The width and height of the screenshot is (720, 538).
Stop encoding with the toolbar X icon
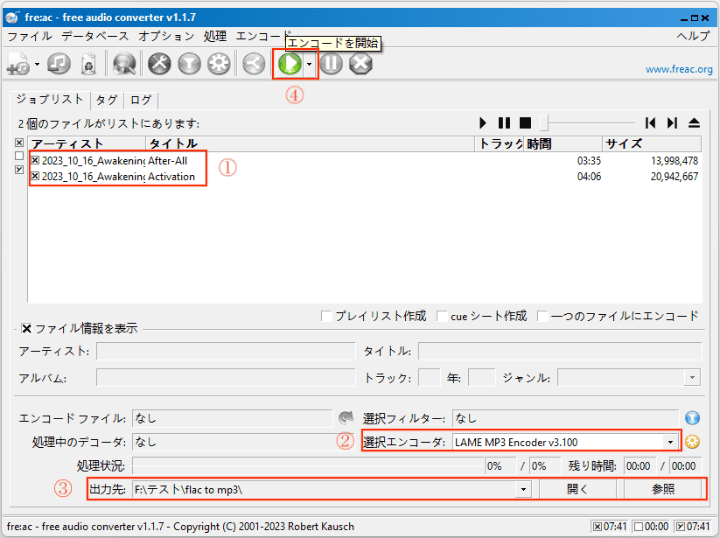click(x=360, y=64)
